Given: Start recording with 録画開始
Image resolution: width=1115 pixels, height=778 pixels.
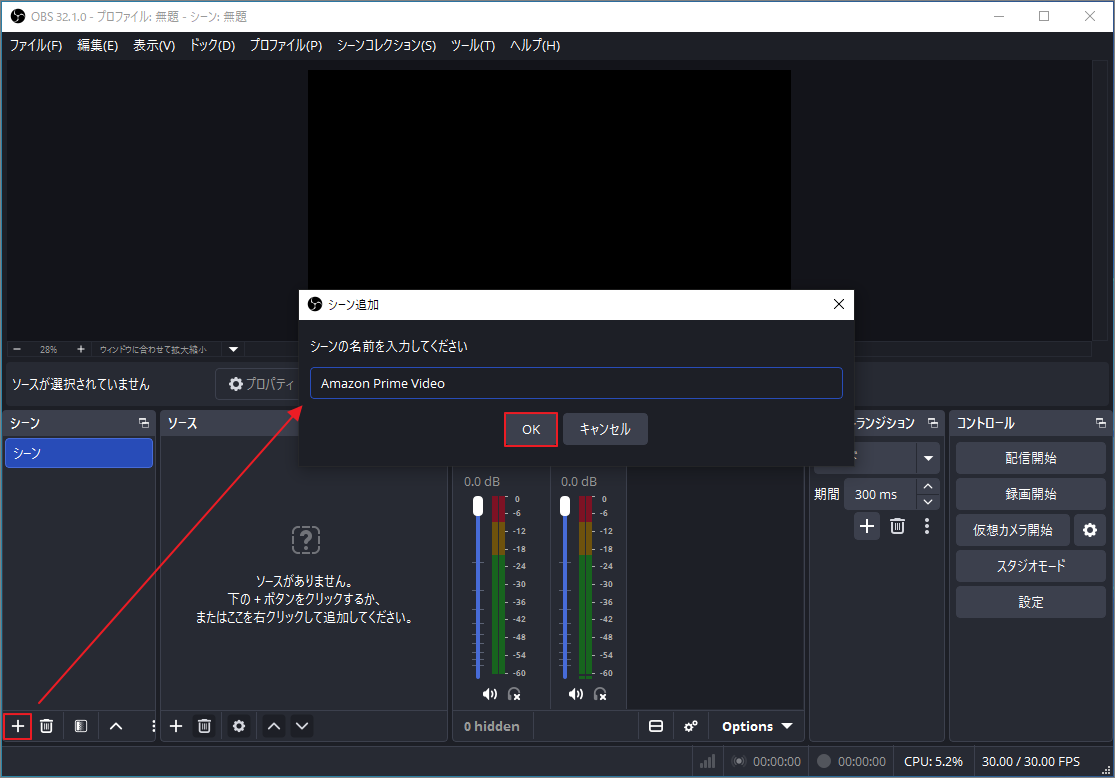Looking at the screenshot, I should pyautogui.click(x=1030, y=494).
